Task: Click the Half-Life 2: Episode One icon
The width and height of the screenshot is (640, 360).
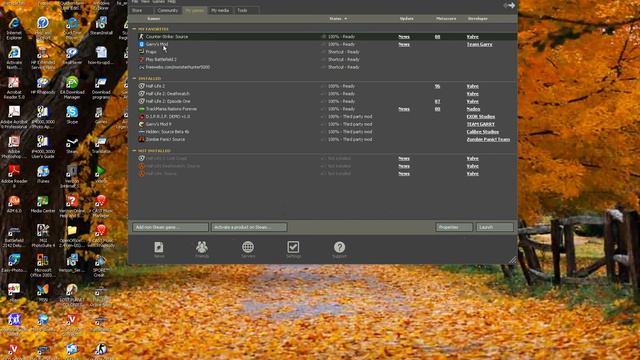Action: tap(141, 101)
